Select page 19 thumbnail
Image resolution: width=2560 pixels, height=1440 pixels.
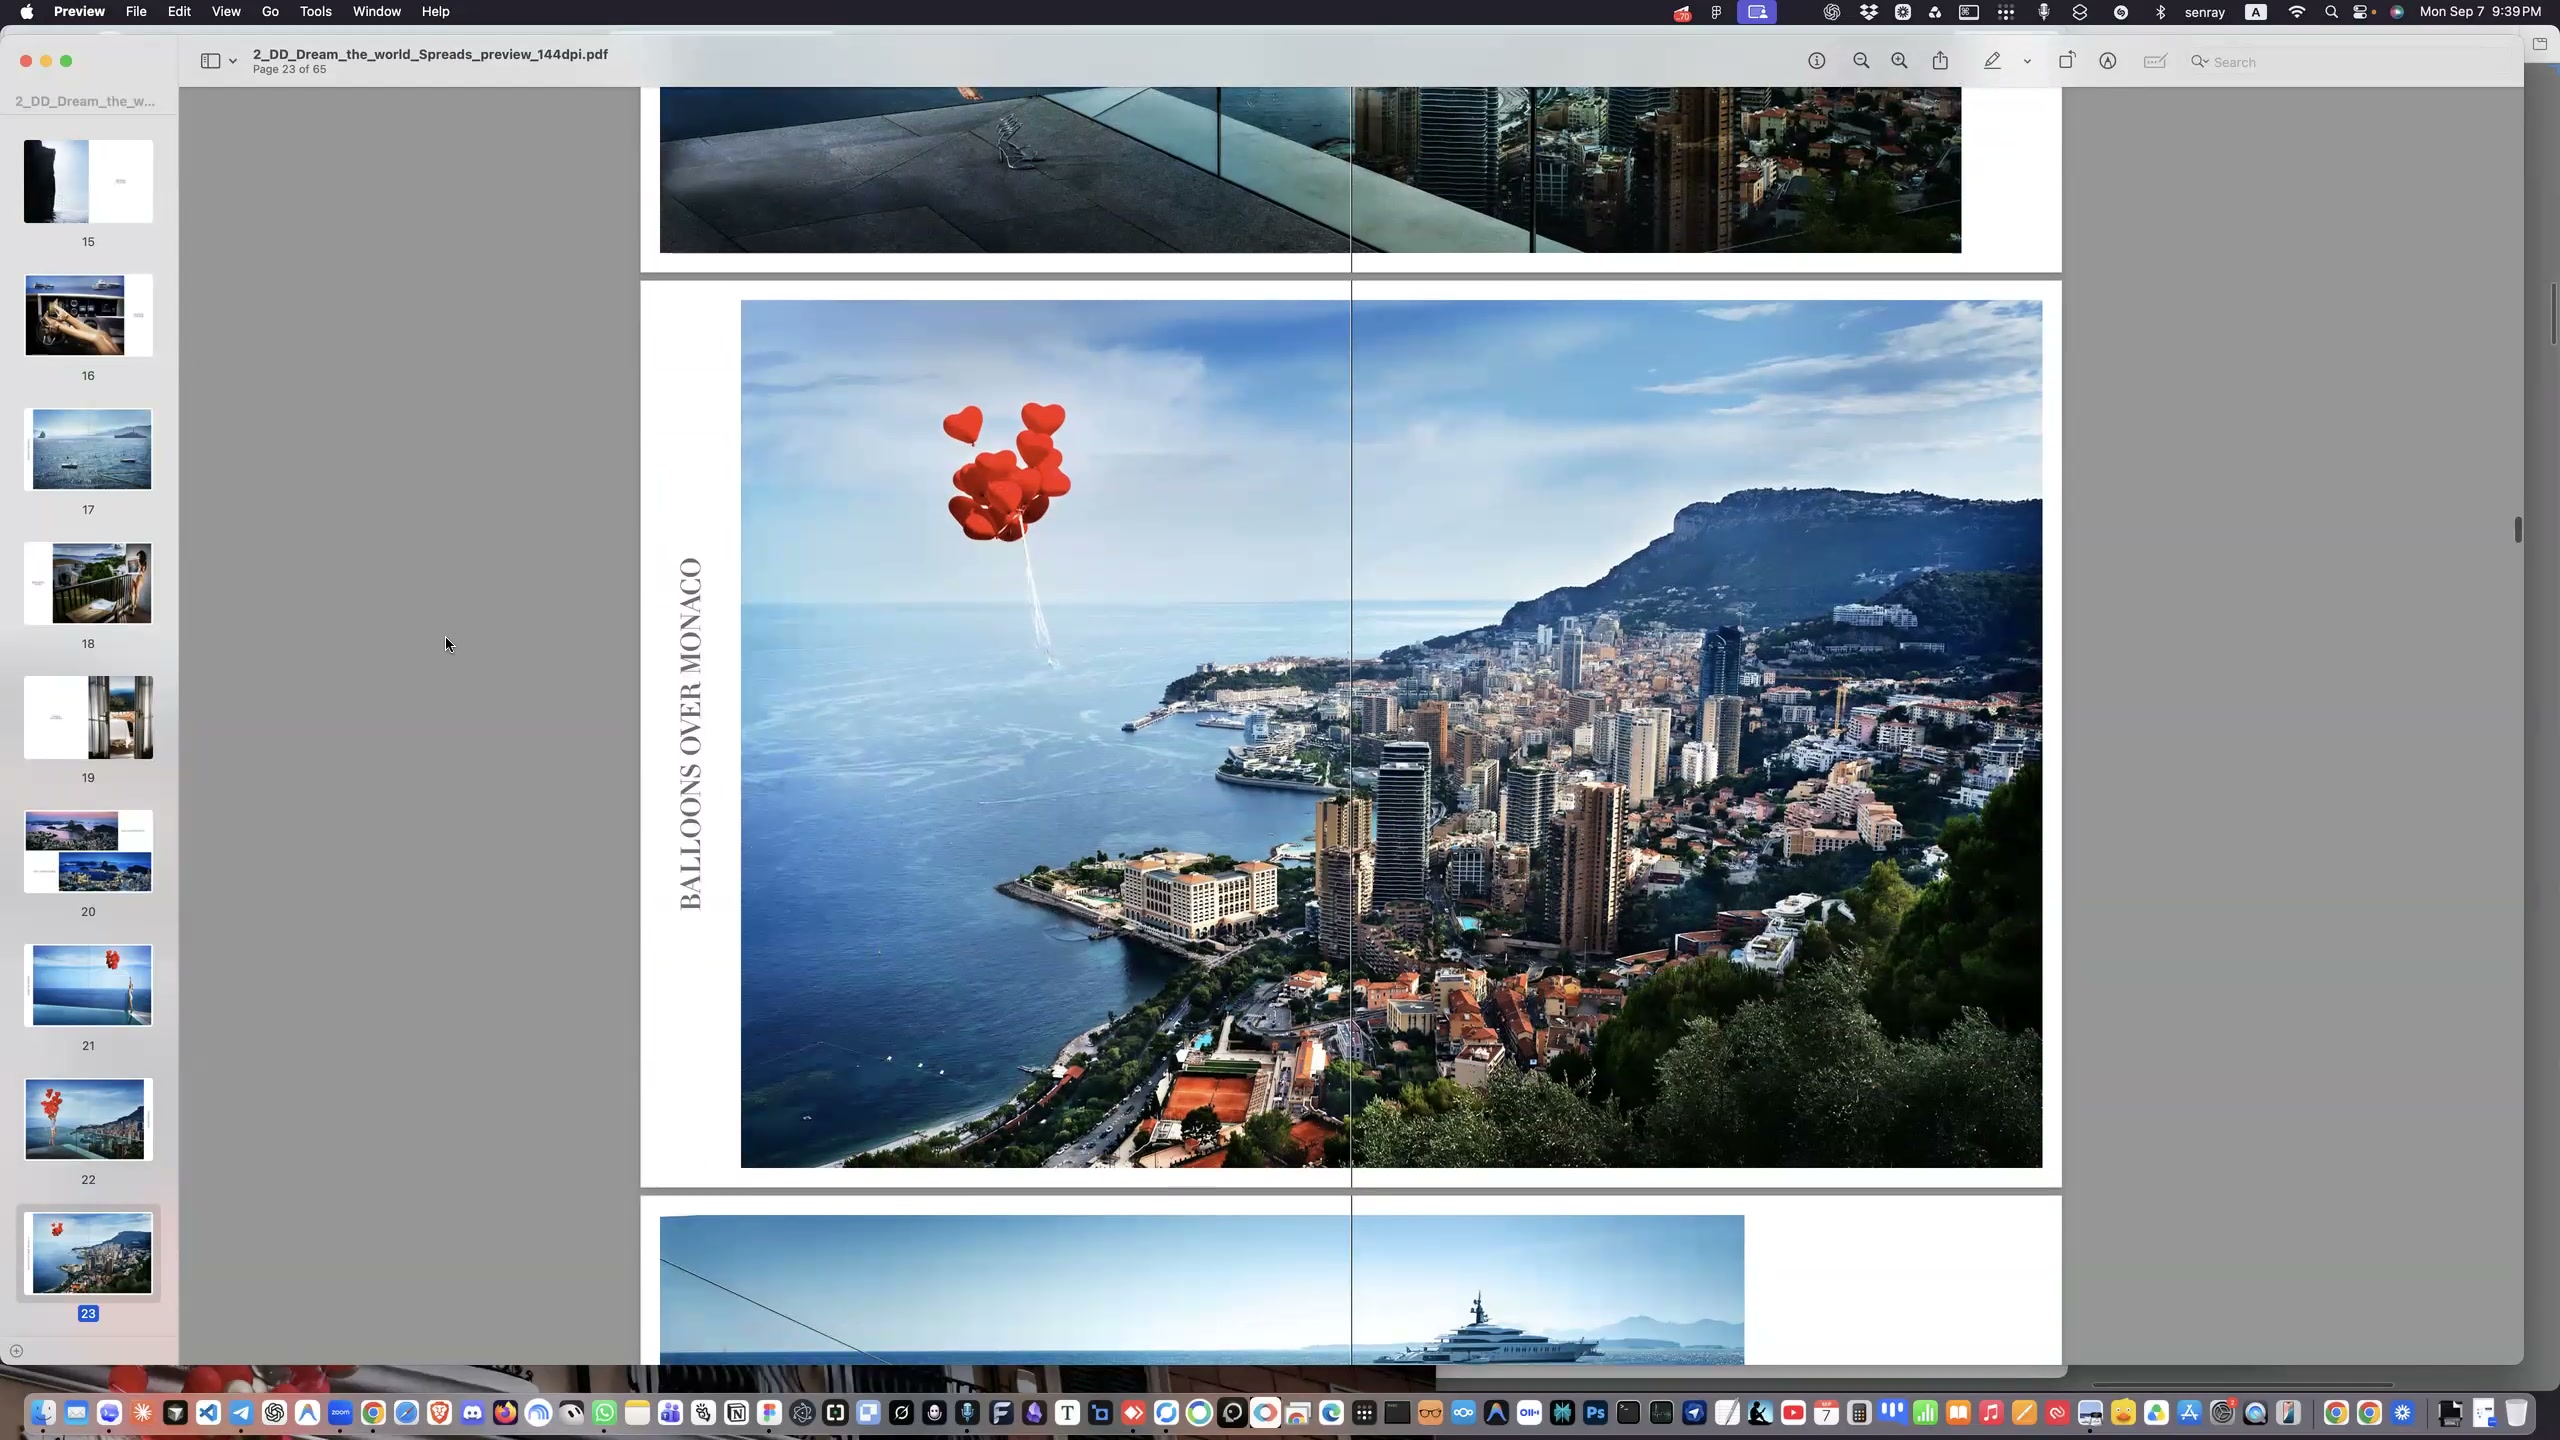point(89,717)
